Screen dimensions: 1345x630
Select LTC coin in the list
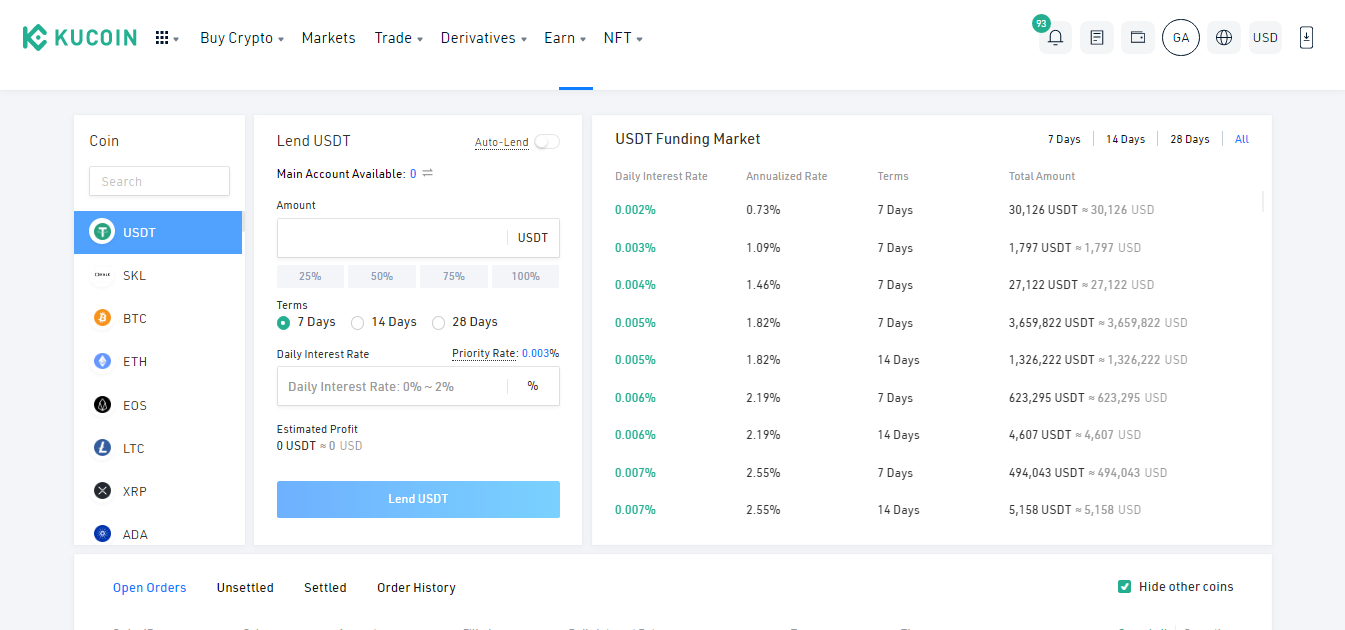[x=158, y=448]
